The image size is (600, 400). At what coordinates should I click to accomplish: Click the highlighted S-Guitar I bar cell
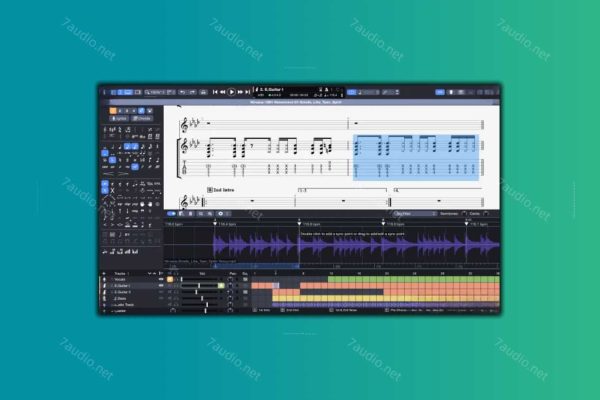276,286
